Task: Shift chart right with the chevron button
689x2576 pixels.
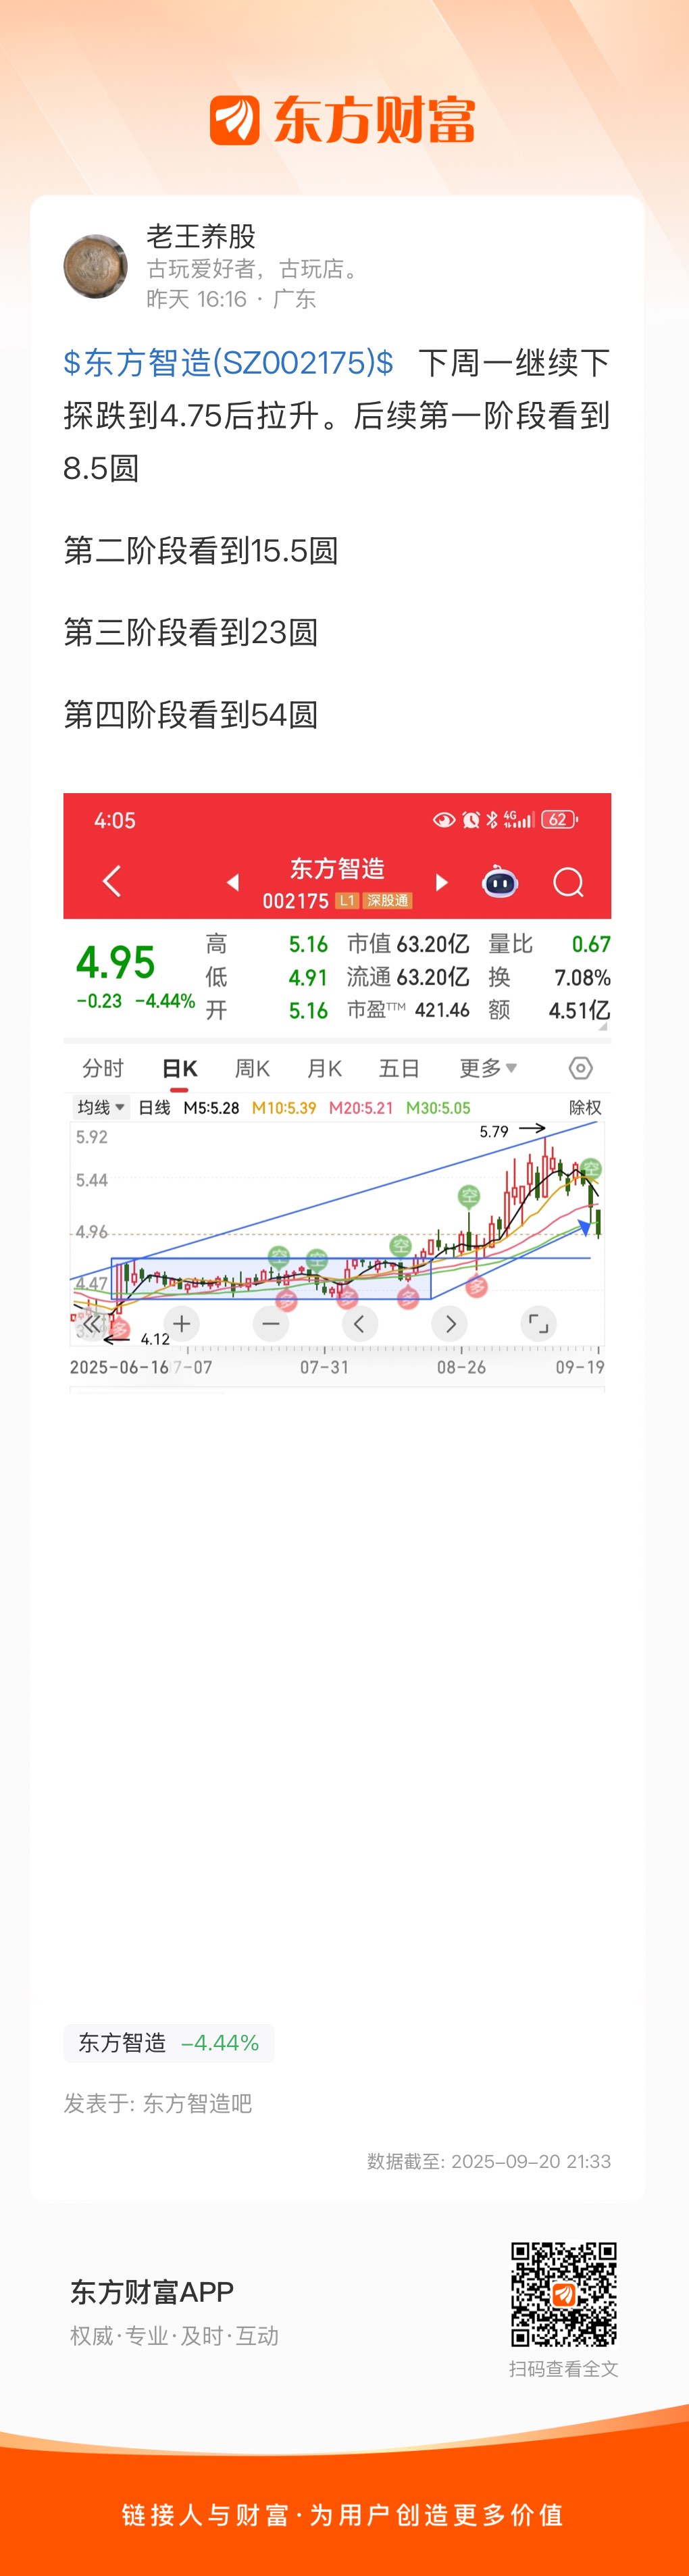Action: click(x=449, y=1324)
